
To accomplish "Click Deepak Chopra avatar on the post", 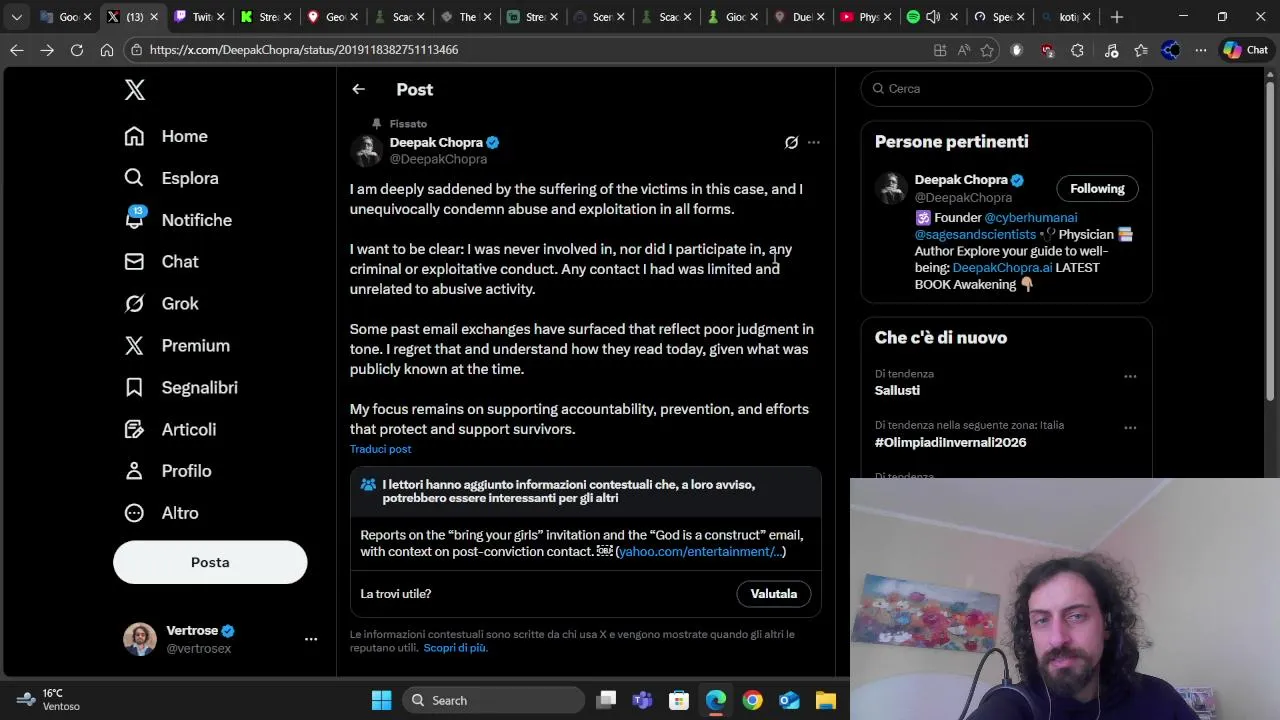I will tap(367, 150).
